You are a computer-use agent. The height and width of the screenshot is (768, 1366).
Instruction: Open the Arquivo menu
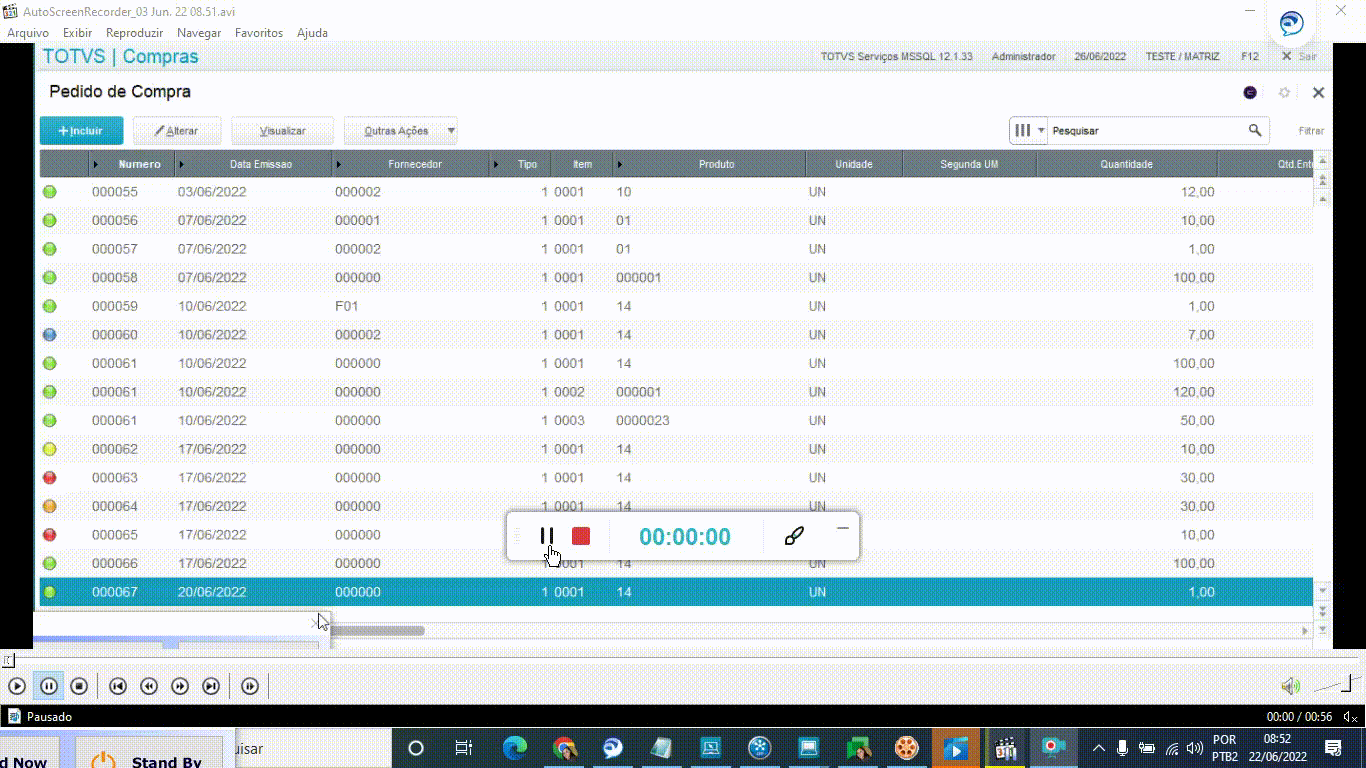tap(28, 33)
